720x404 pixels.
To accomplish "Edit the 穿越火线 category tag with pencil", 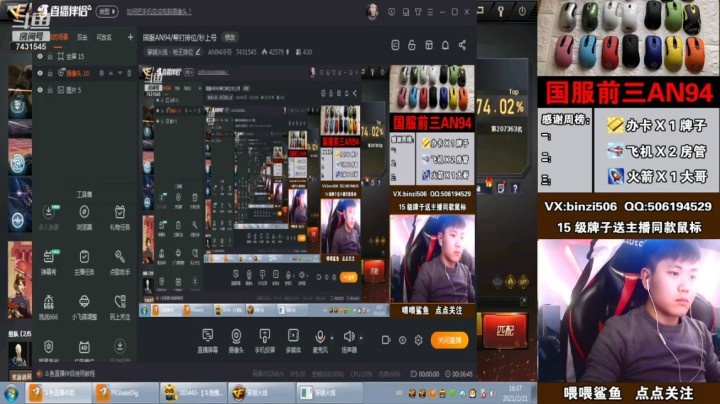I will pyautogui.click(x=198, y=52).
